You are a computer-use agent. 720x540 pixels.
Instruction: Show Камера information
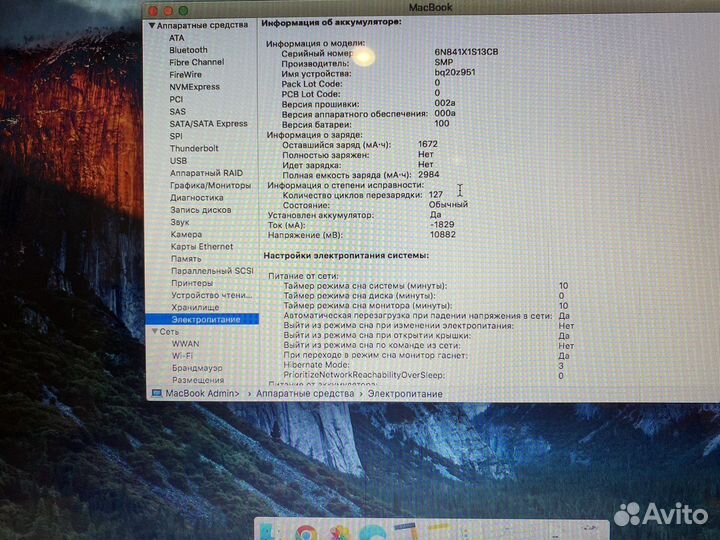186,235
